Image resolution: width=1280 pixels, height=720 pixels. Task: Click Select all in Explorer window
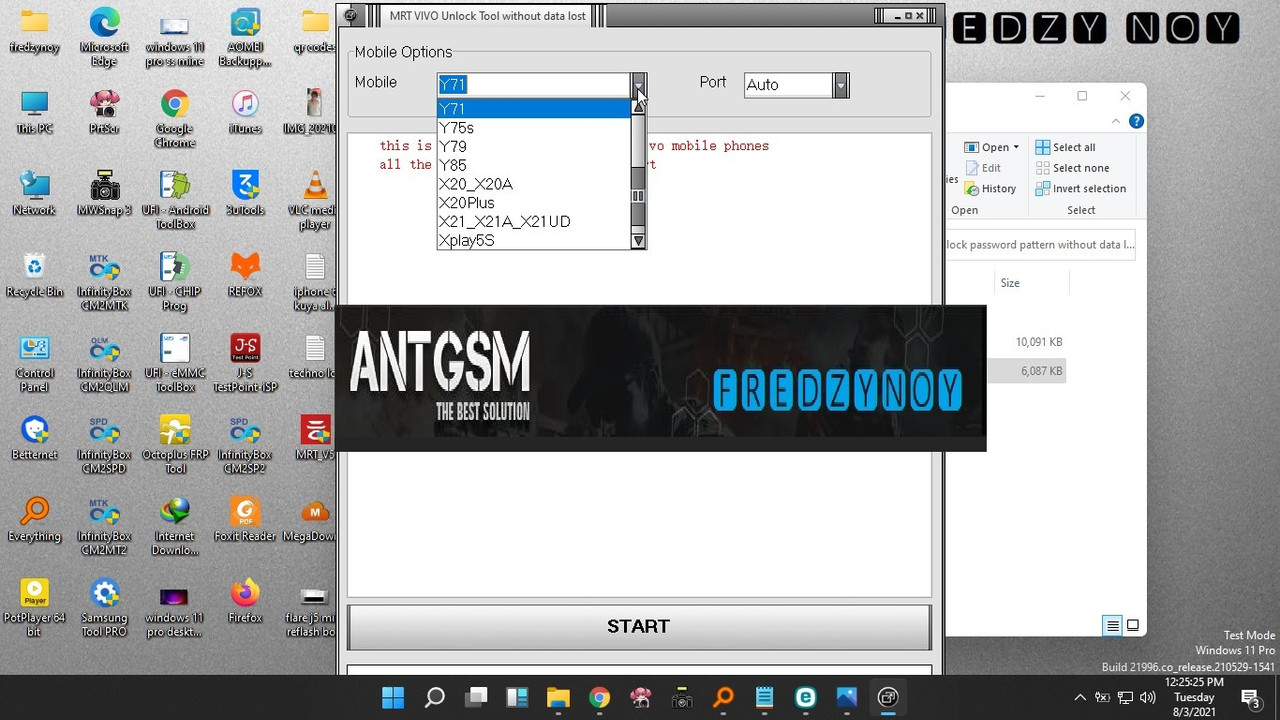1065,147
